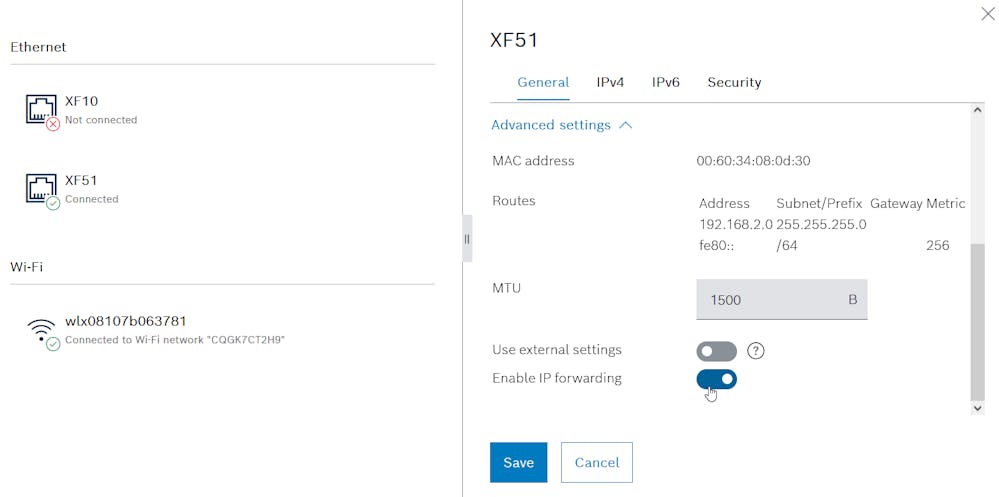Click the scrollbar up arrow
The width and height of the screenshot is (999, 497).
point(977,110)
